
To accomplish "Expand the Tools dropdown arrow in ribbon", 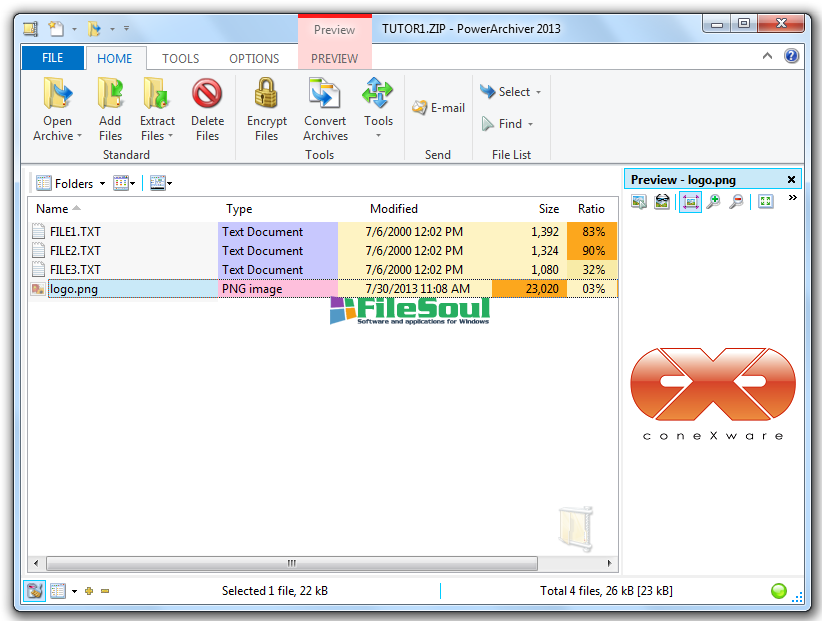I will pos(378,136).
